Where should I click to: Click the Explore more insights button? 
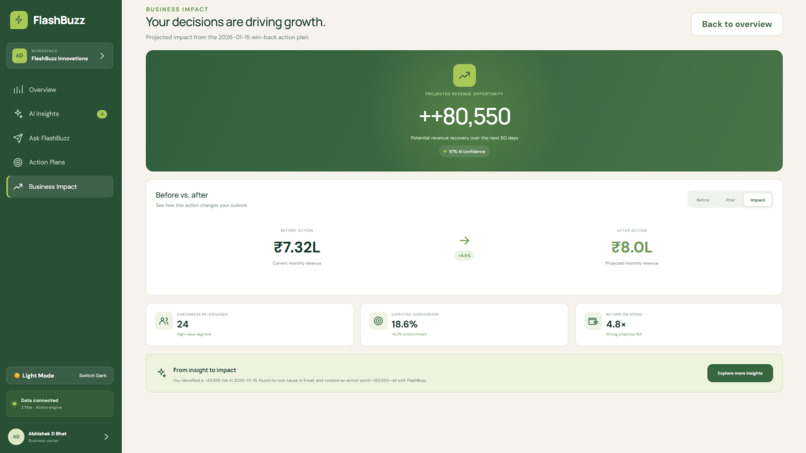click(740, 373)
